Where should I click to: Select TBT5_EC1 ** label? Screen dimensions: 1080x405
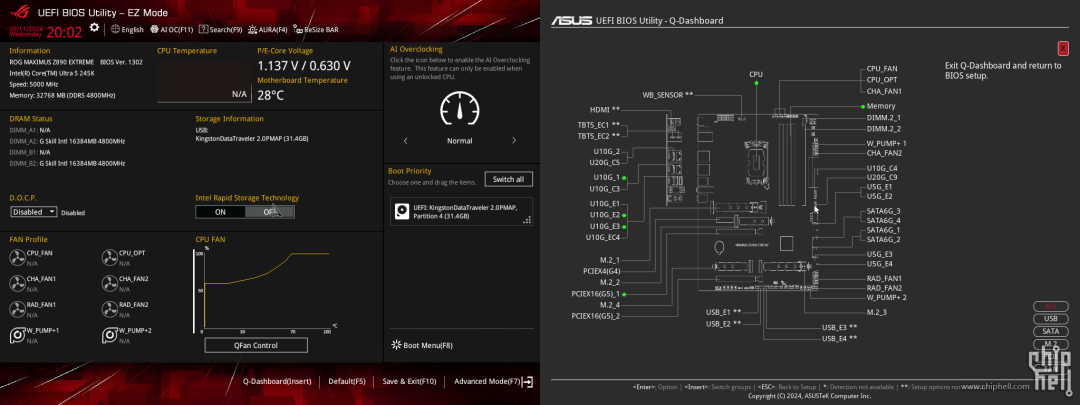(x=599, y=125)
